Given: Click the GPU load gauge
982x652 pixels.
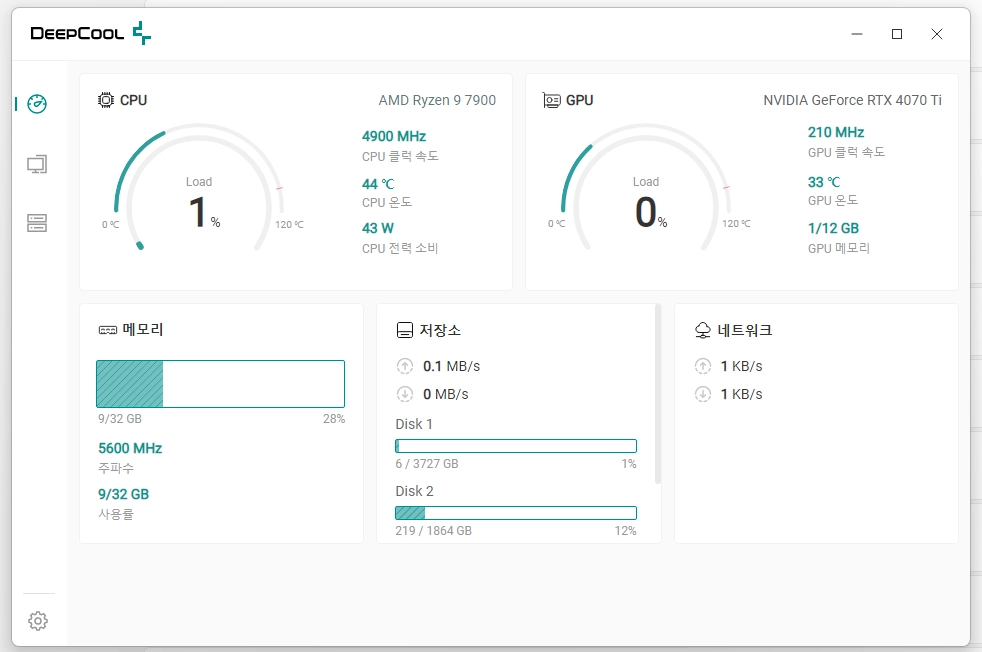Looking at the screenshot, I should point(646,188).
